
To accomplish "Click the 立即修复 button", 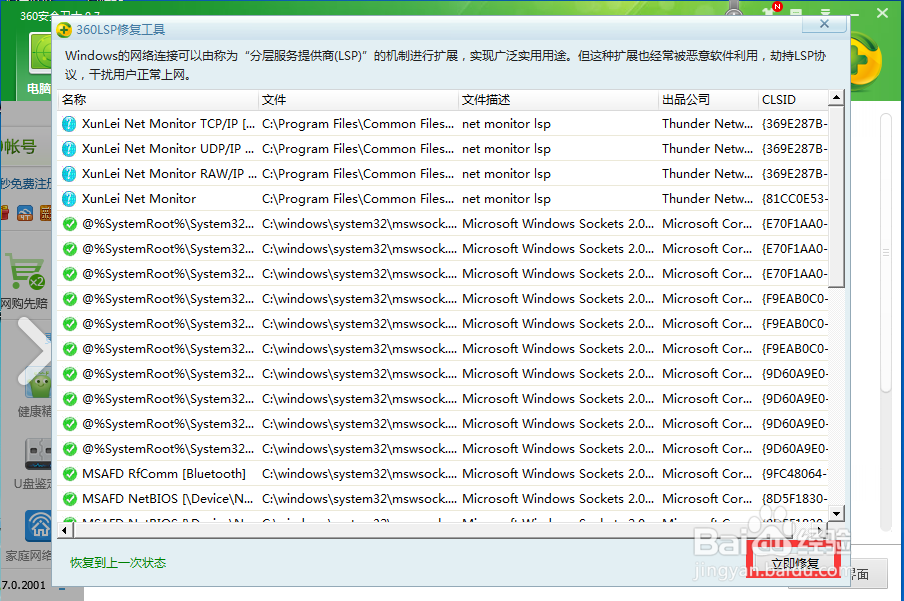I will point(795,564).
